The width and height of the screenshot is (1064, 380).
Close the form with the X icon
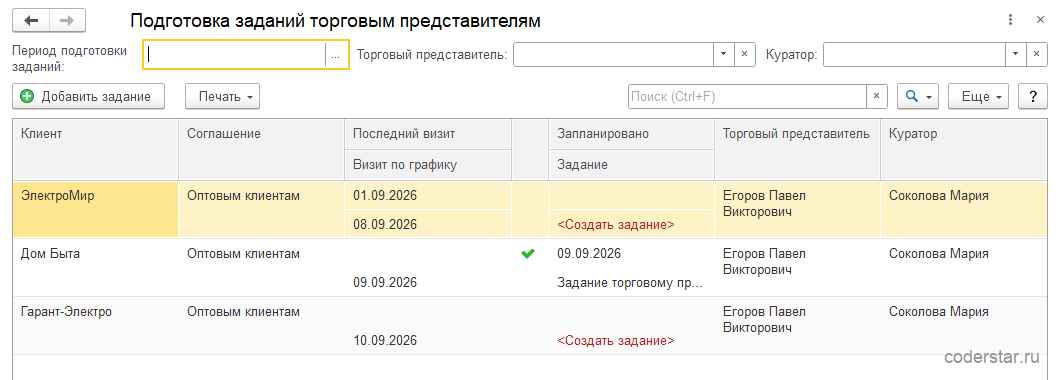(x=1040, y=20)
